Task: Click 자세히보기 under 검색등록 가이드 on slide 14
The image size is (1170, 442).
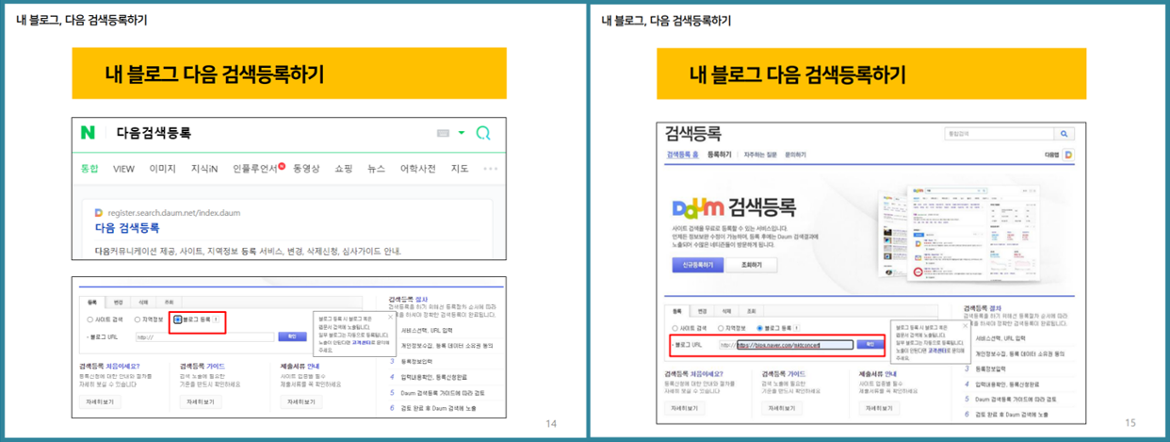Action: pos(200,402)
